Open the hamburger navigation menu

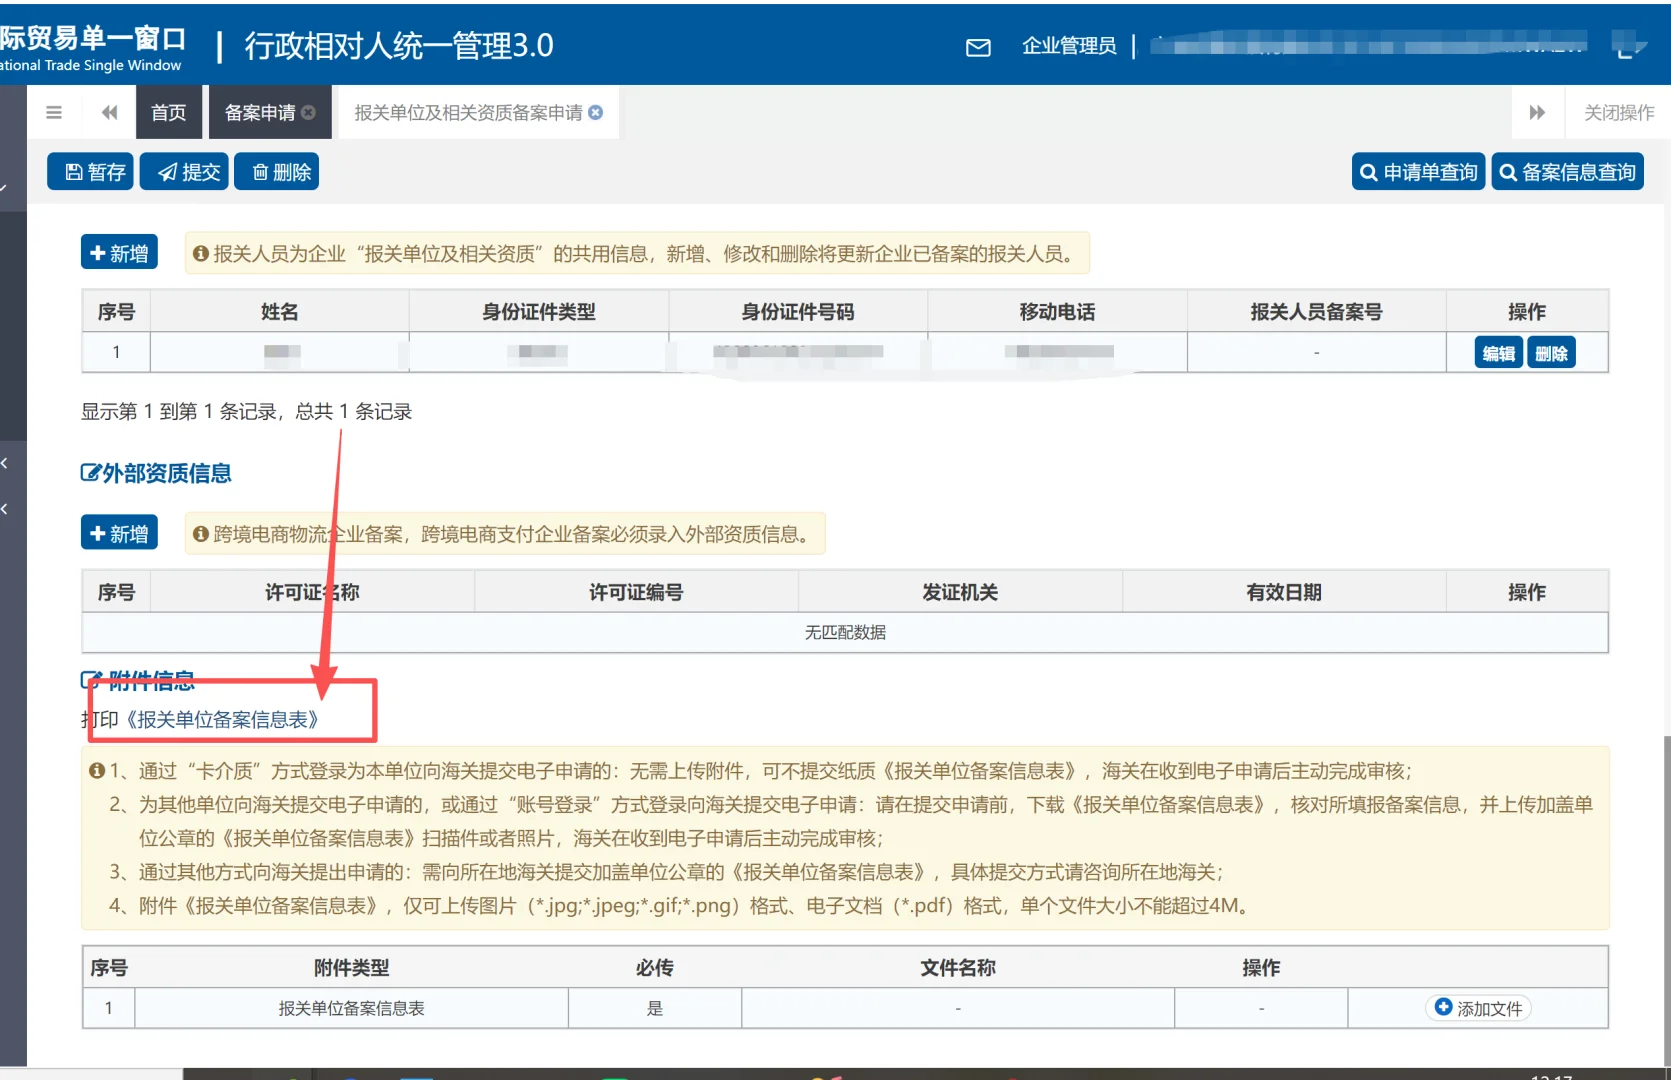tap(54, 112)
